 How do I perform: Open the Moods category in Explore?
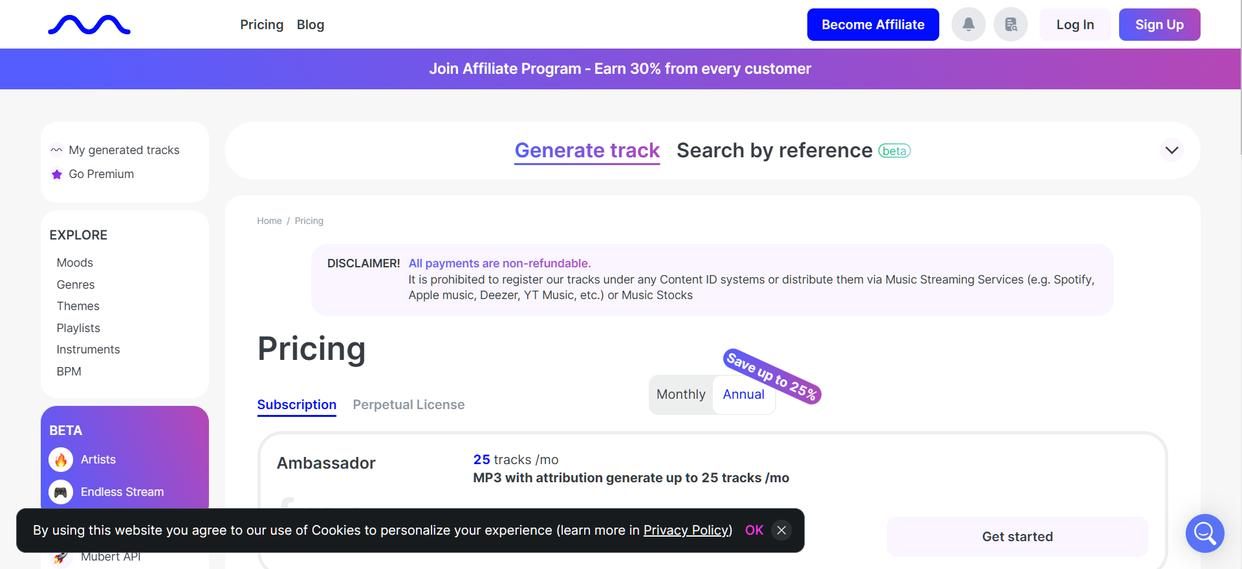coord(75,263)
